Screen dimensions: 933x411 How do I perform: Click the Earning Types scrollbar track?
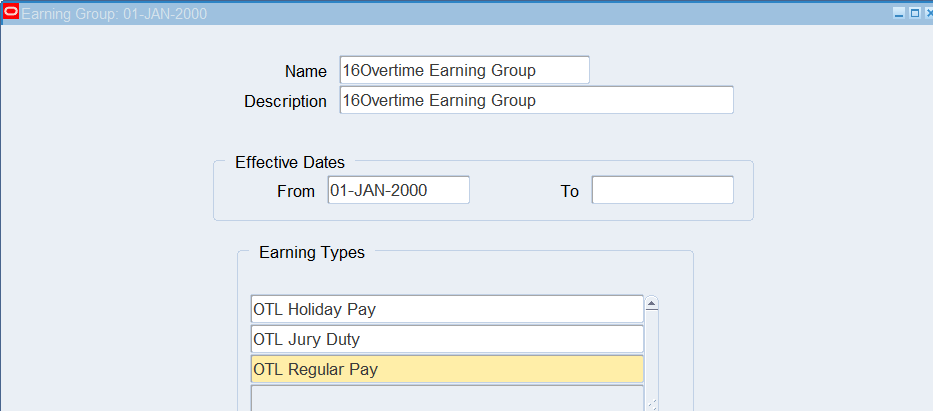coord(651,350)
